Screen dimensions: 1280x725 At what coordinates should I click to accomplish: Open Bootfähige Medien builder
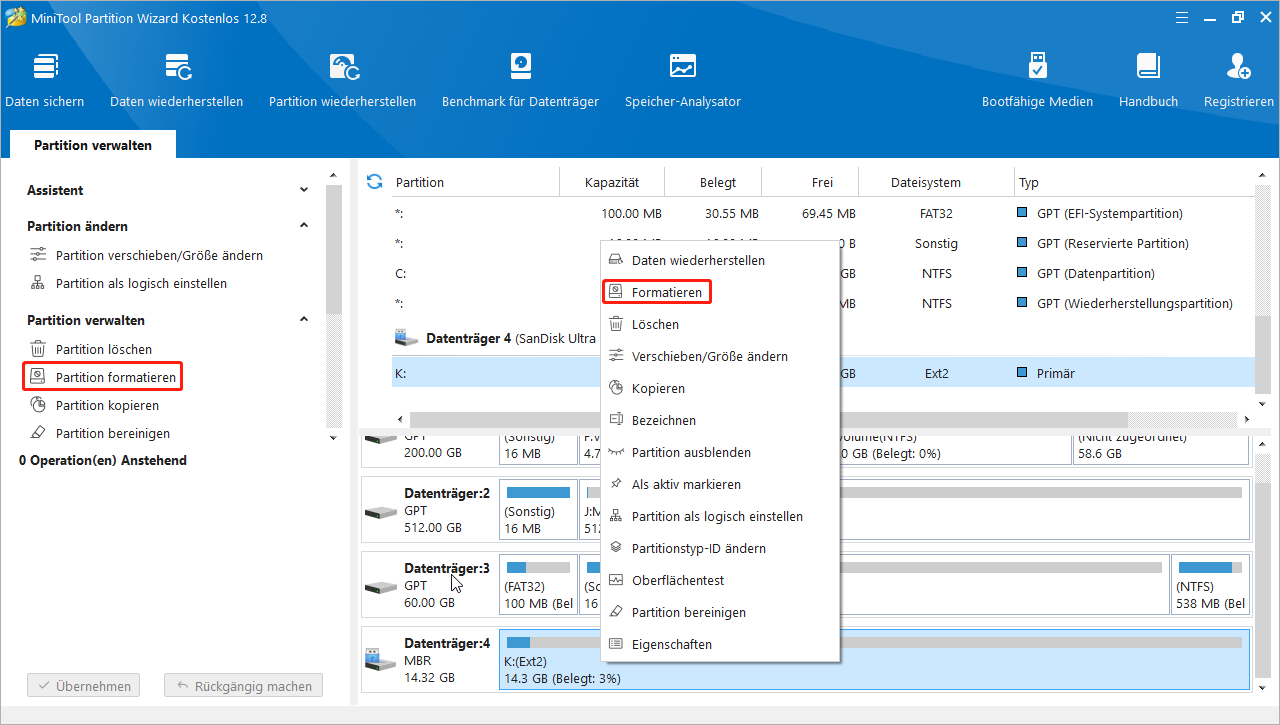(1037, 81)
